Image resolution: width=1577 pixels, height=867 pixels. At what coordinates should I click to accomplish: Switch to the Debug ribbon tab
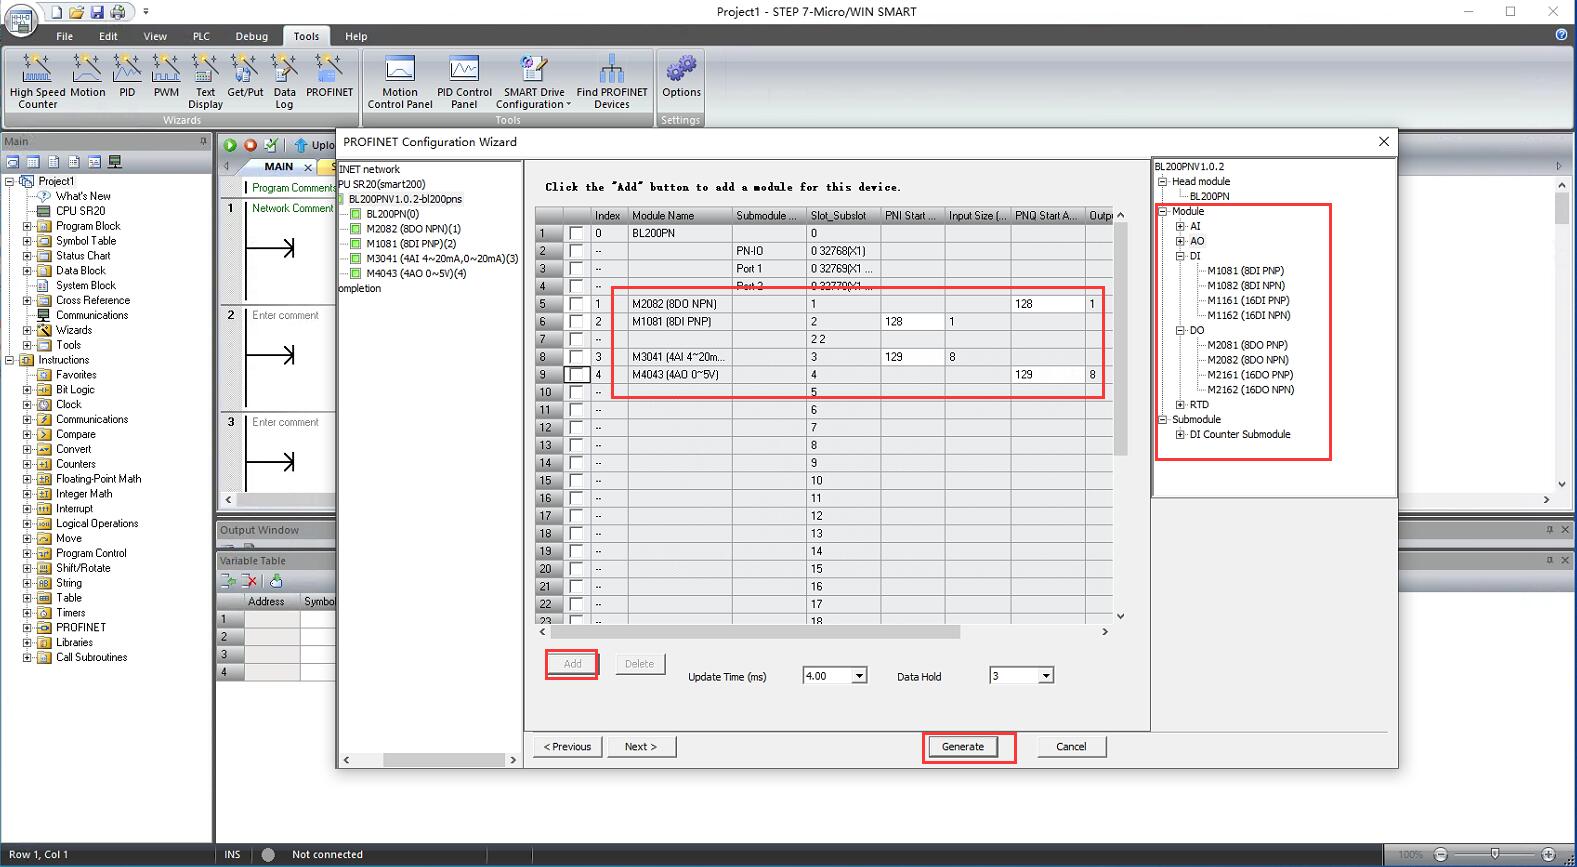[251, 36]
